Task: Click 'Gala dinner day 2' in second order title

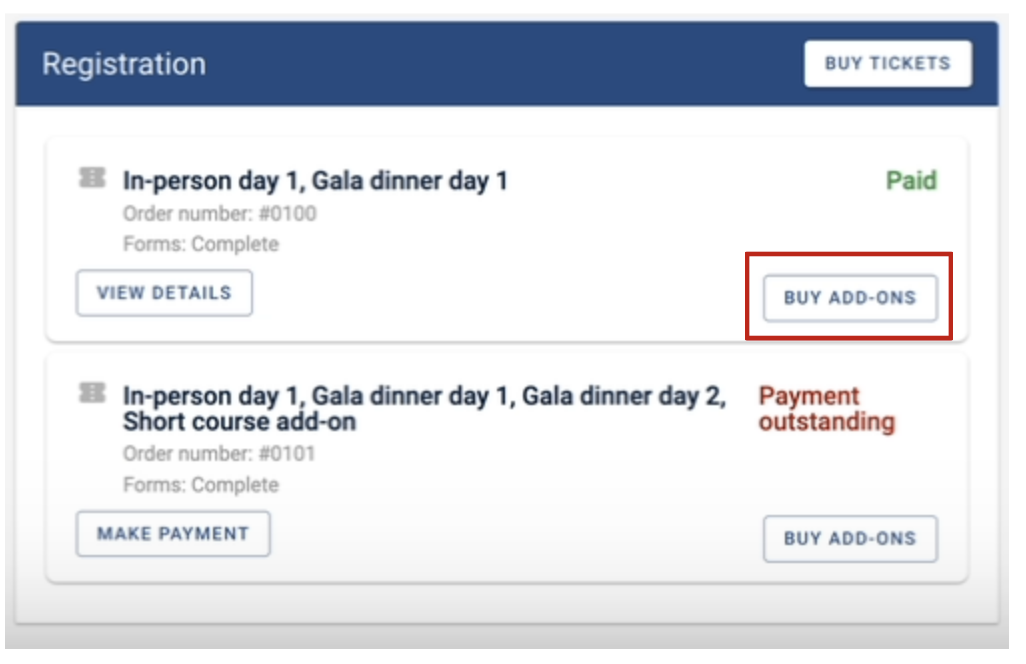Action: point(624,396)
